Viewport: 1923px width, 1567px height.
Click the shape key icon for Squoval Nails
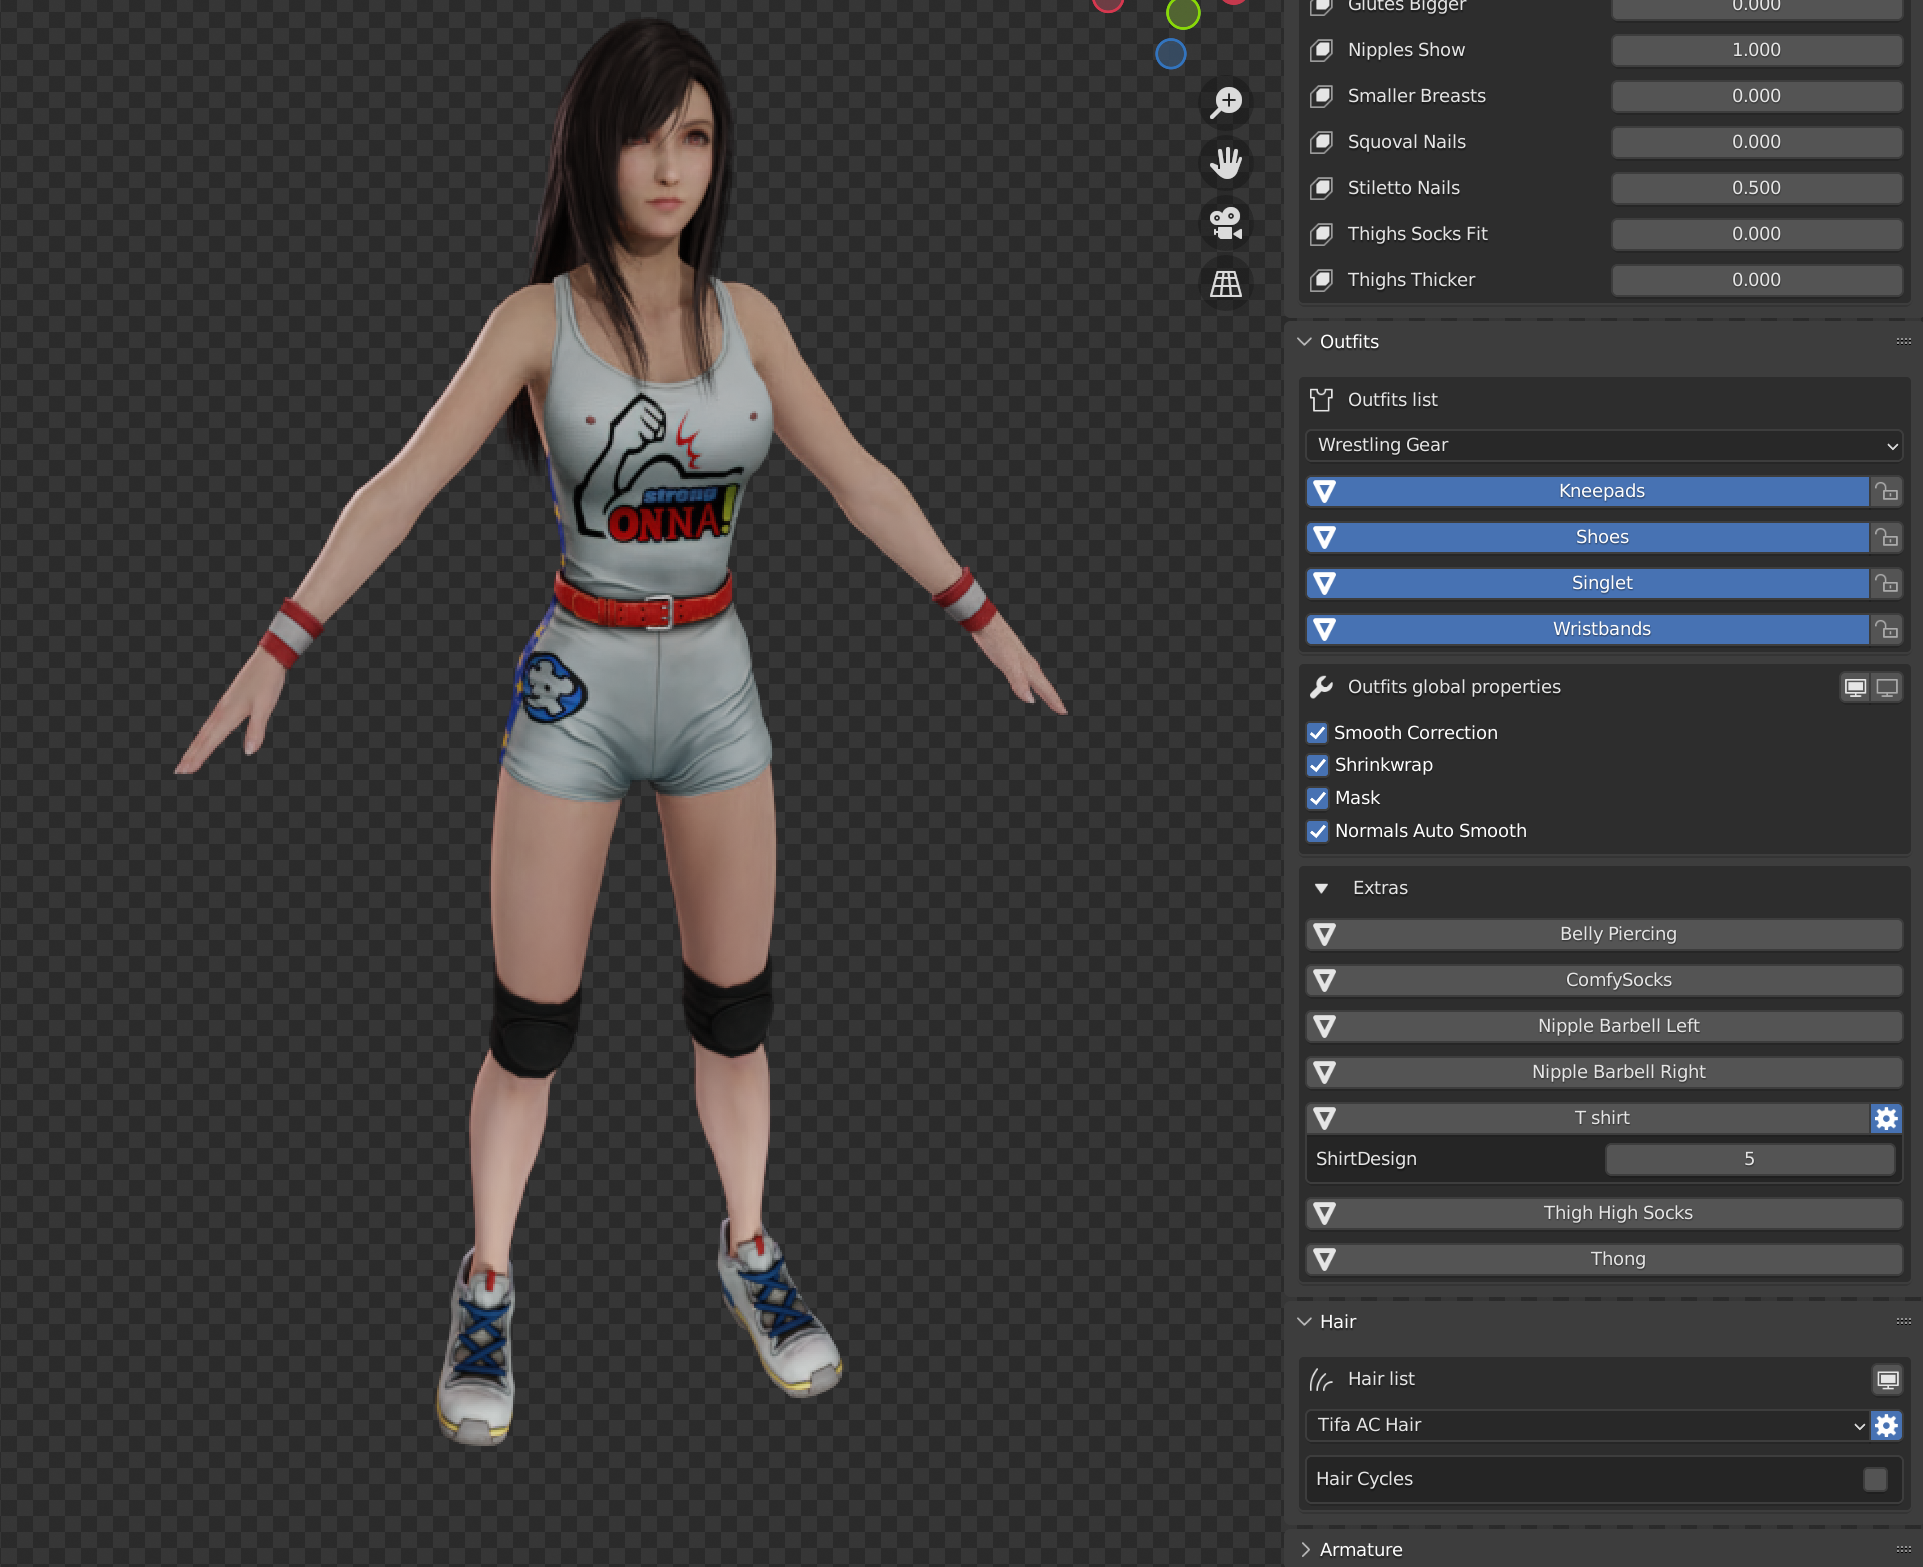(x=1322, y=142)
